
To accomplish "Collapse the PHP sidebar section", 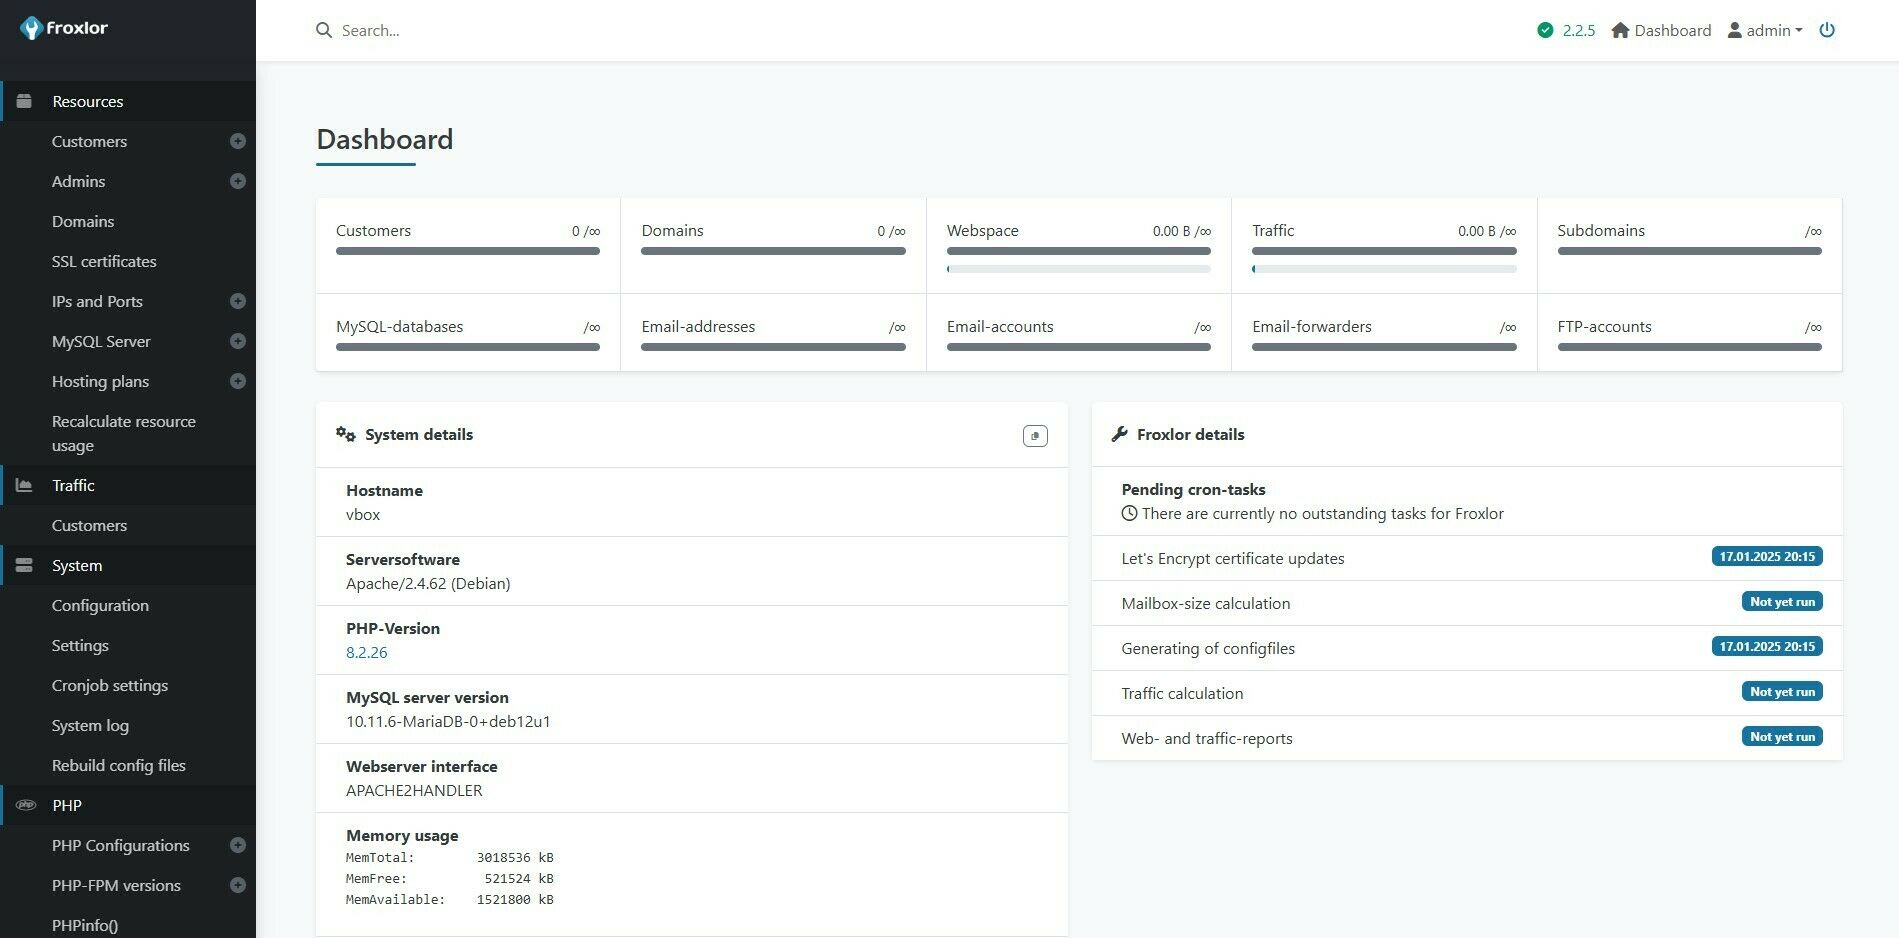I will [x=128, y=805].
